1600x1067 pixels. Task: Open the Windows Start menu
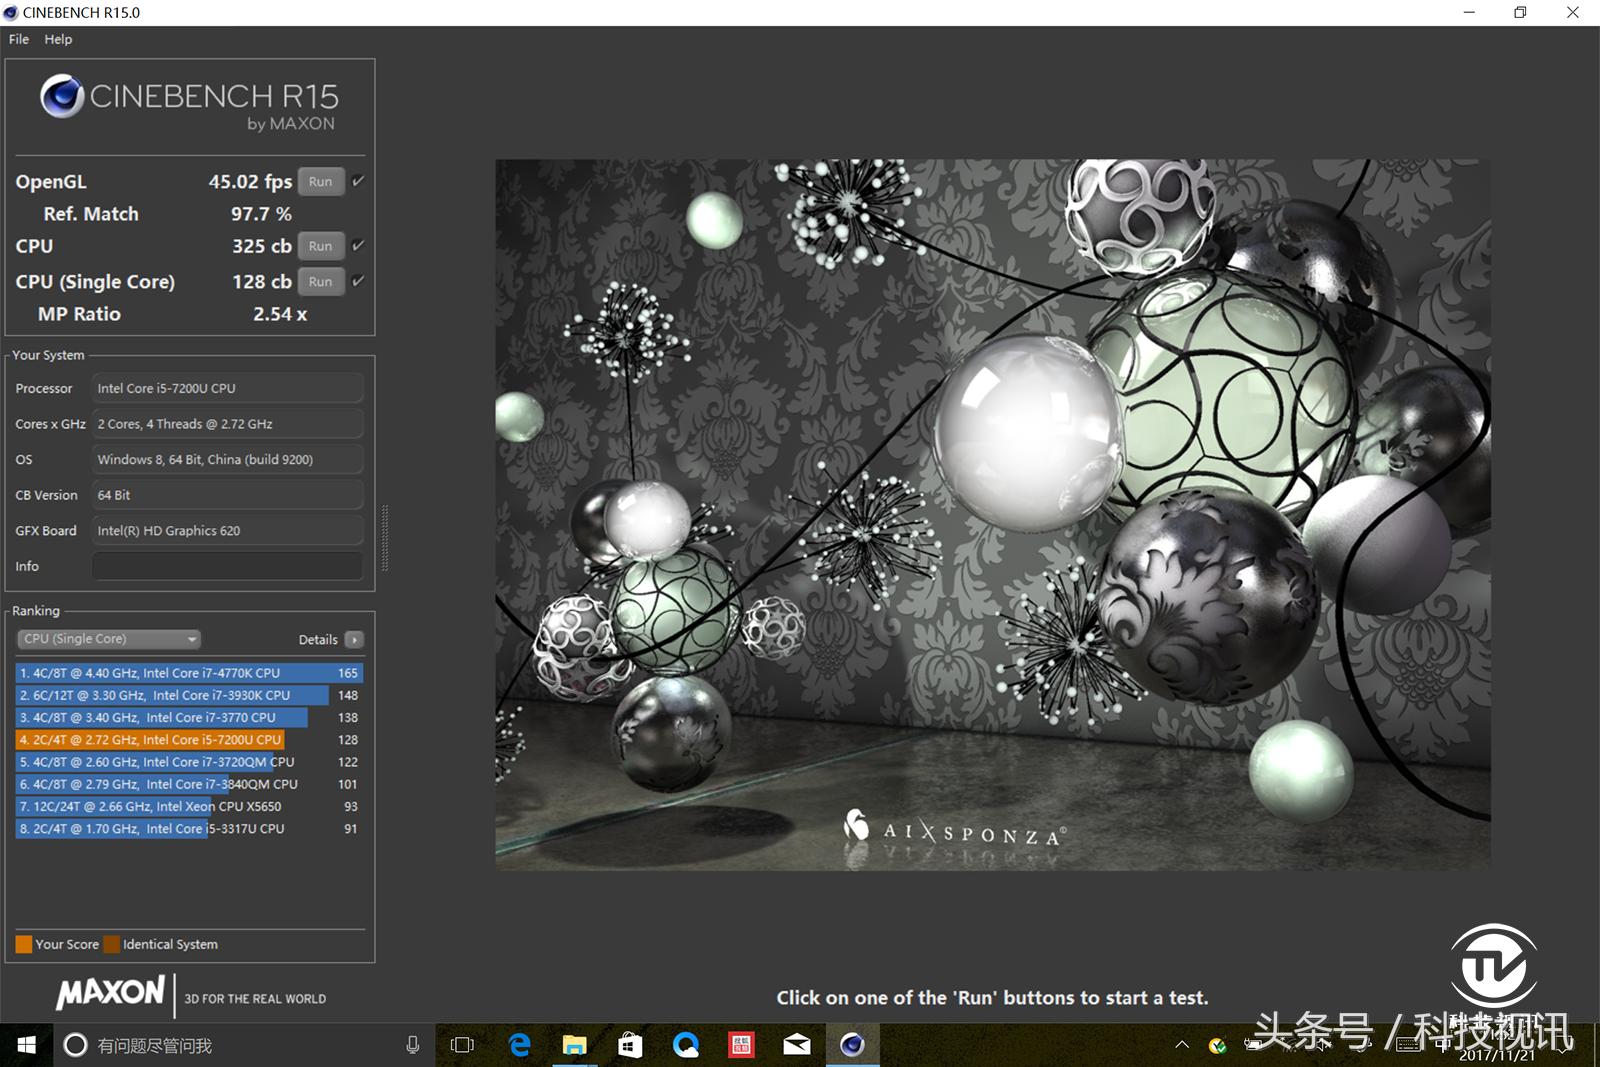tap(27, 1045)
